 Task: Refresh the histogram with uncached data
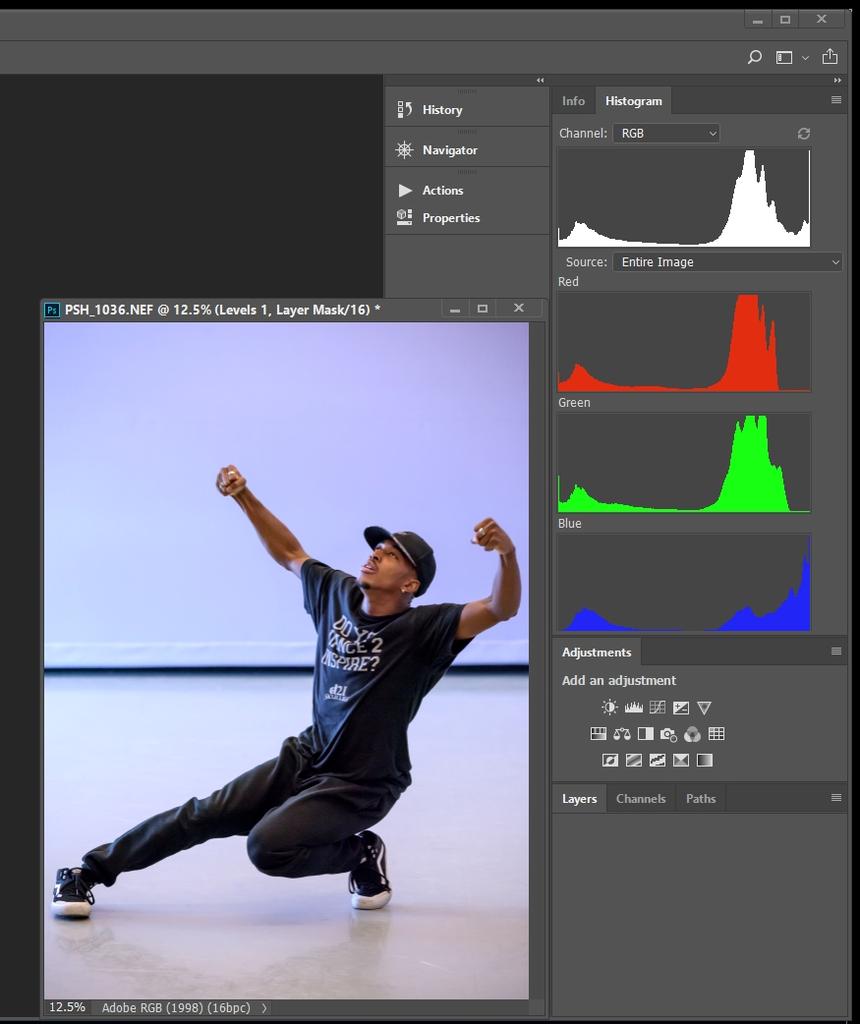pos(803,133)
